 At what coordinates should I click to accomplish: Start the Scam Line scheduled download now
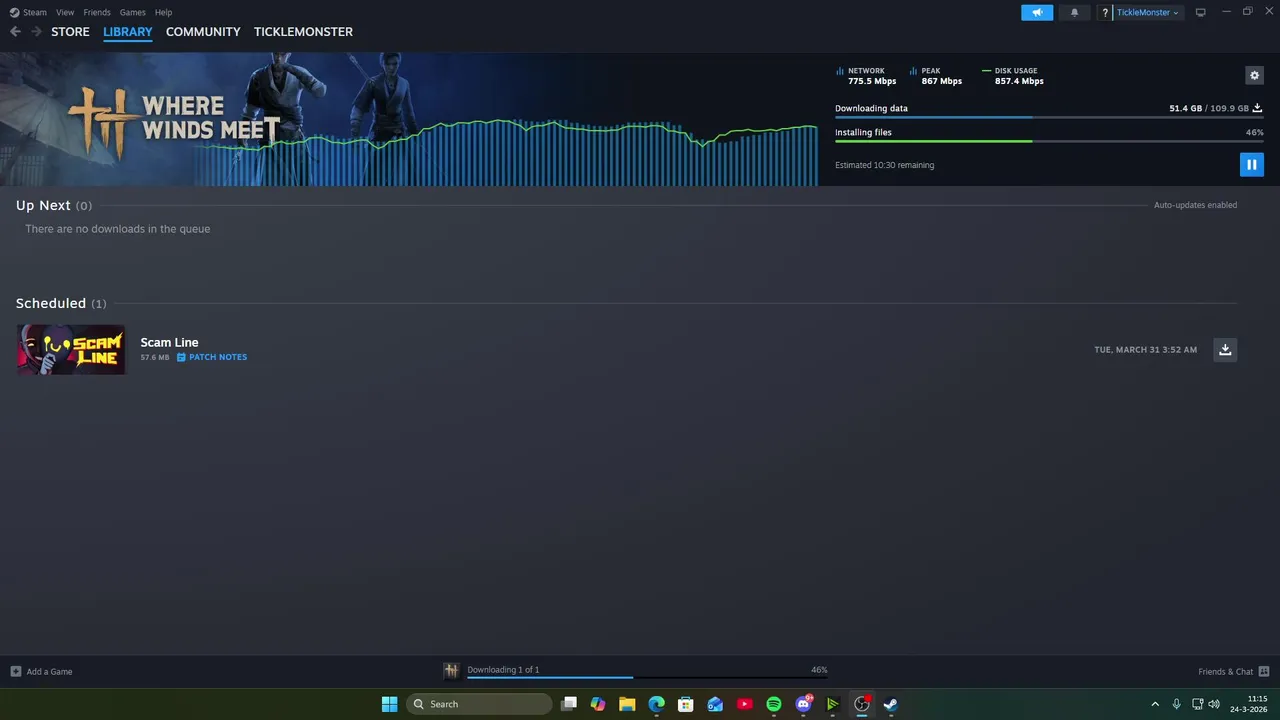tap(1225, 349)
